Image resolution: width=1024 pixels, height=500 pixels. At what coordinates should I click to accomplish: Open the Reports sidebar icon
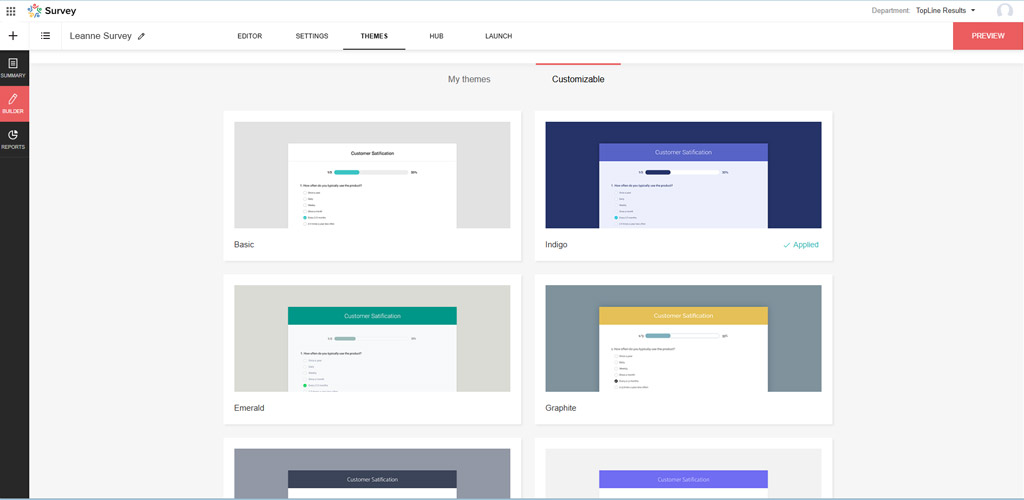pyautogui.click(x=13, y=139)
